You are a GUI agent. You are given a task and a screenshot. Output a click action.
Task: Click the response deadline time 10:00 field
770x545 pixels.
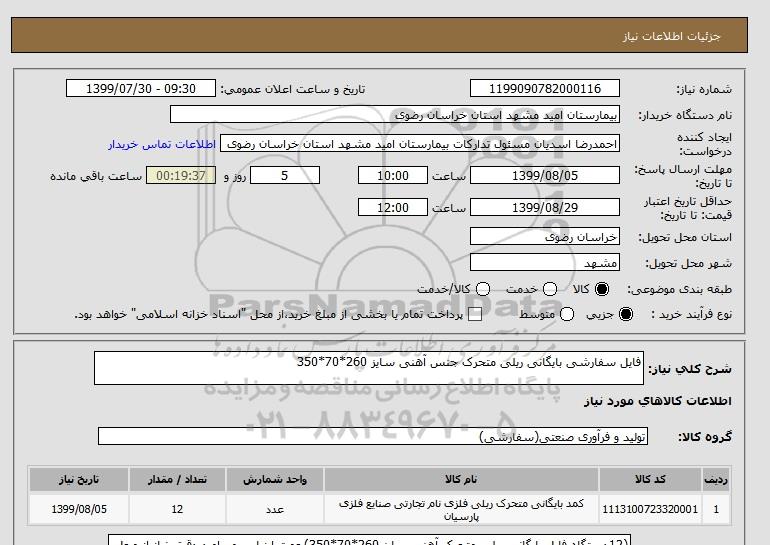(x=393, y=175)
